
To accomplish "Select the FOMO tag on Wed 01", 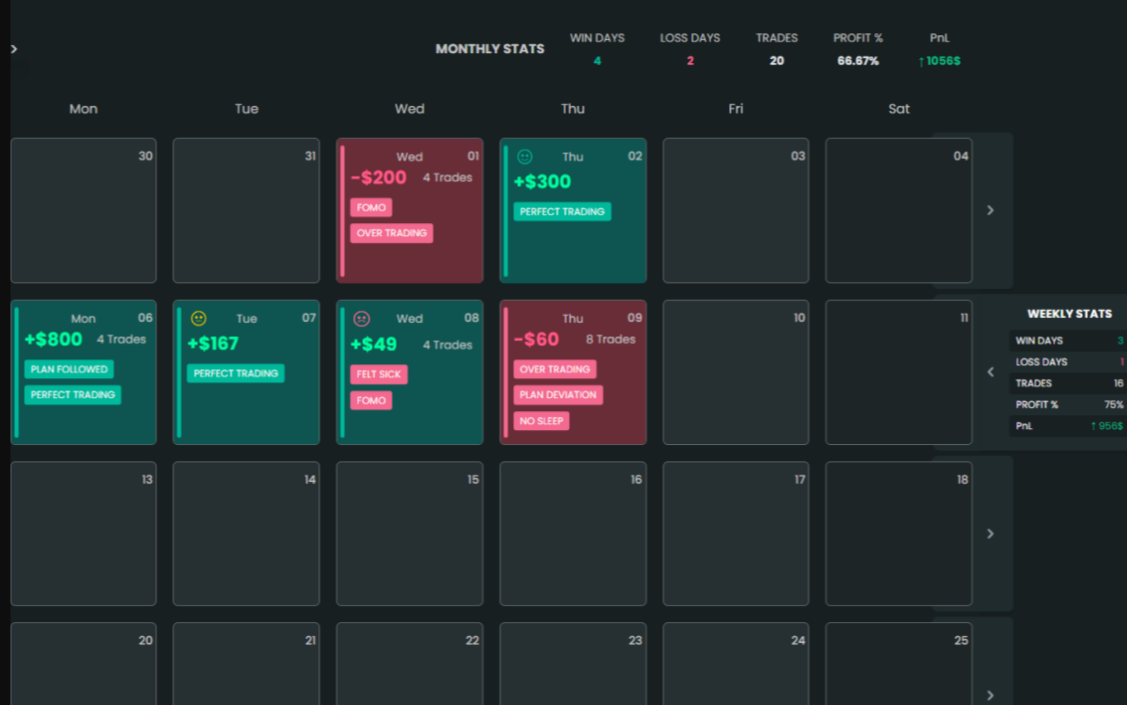I will (x=371, y=208).
